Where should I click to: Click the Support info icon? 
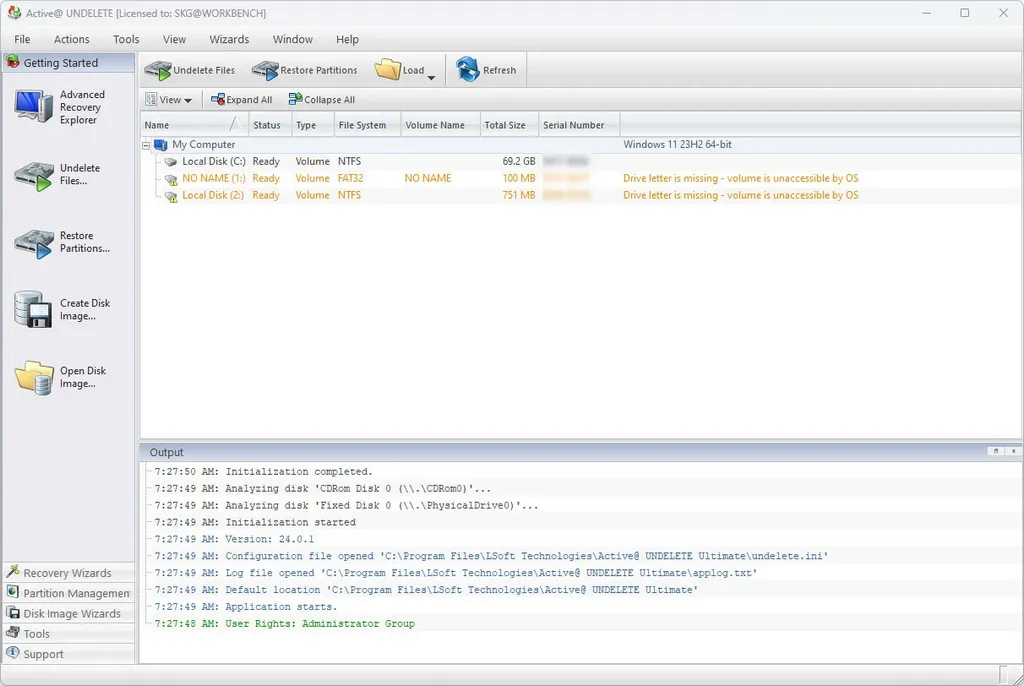12,653
